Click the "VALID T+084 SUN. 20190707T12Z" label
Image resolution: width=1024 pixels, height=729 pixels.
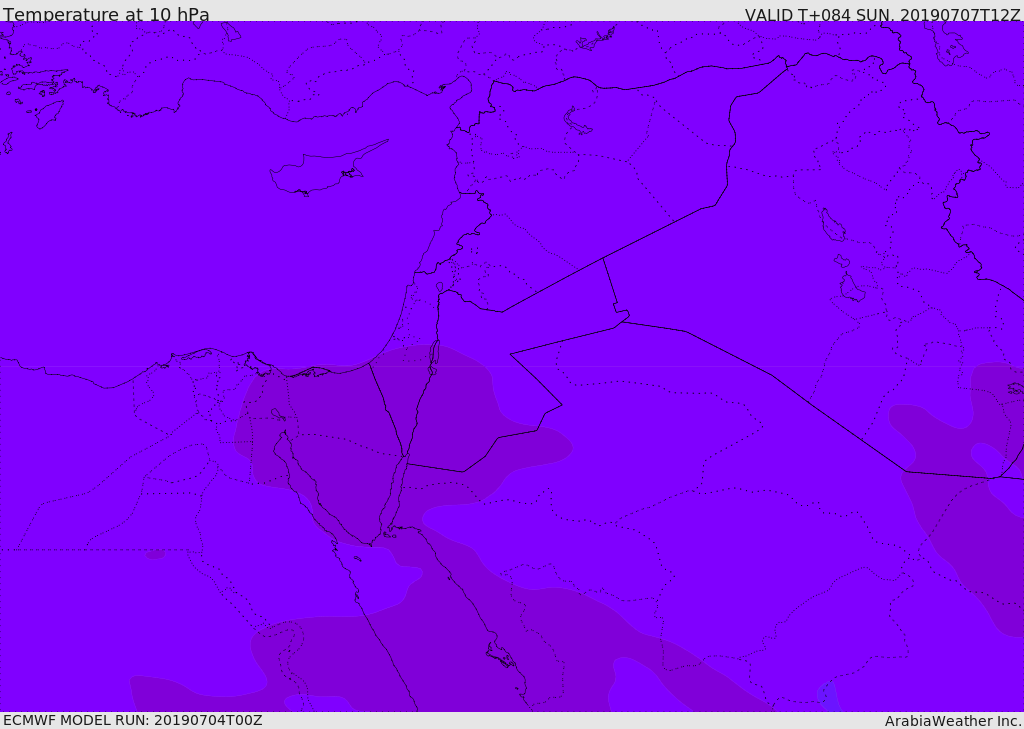[882, 15]
